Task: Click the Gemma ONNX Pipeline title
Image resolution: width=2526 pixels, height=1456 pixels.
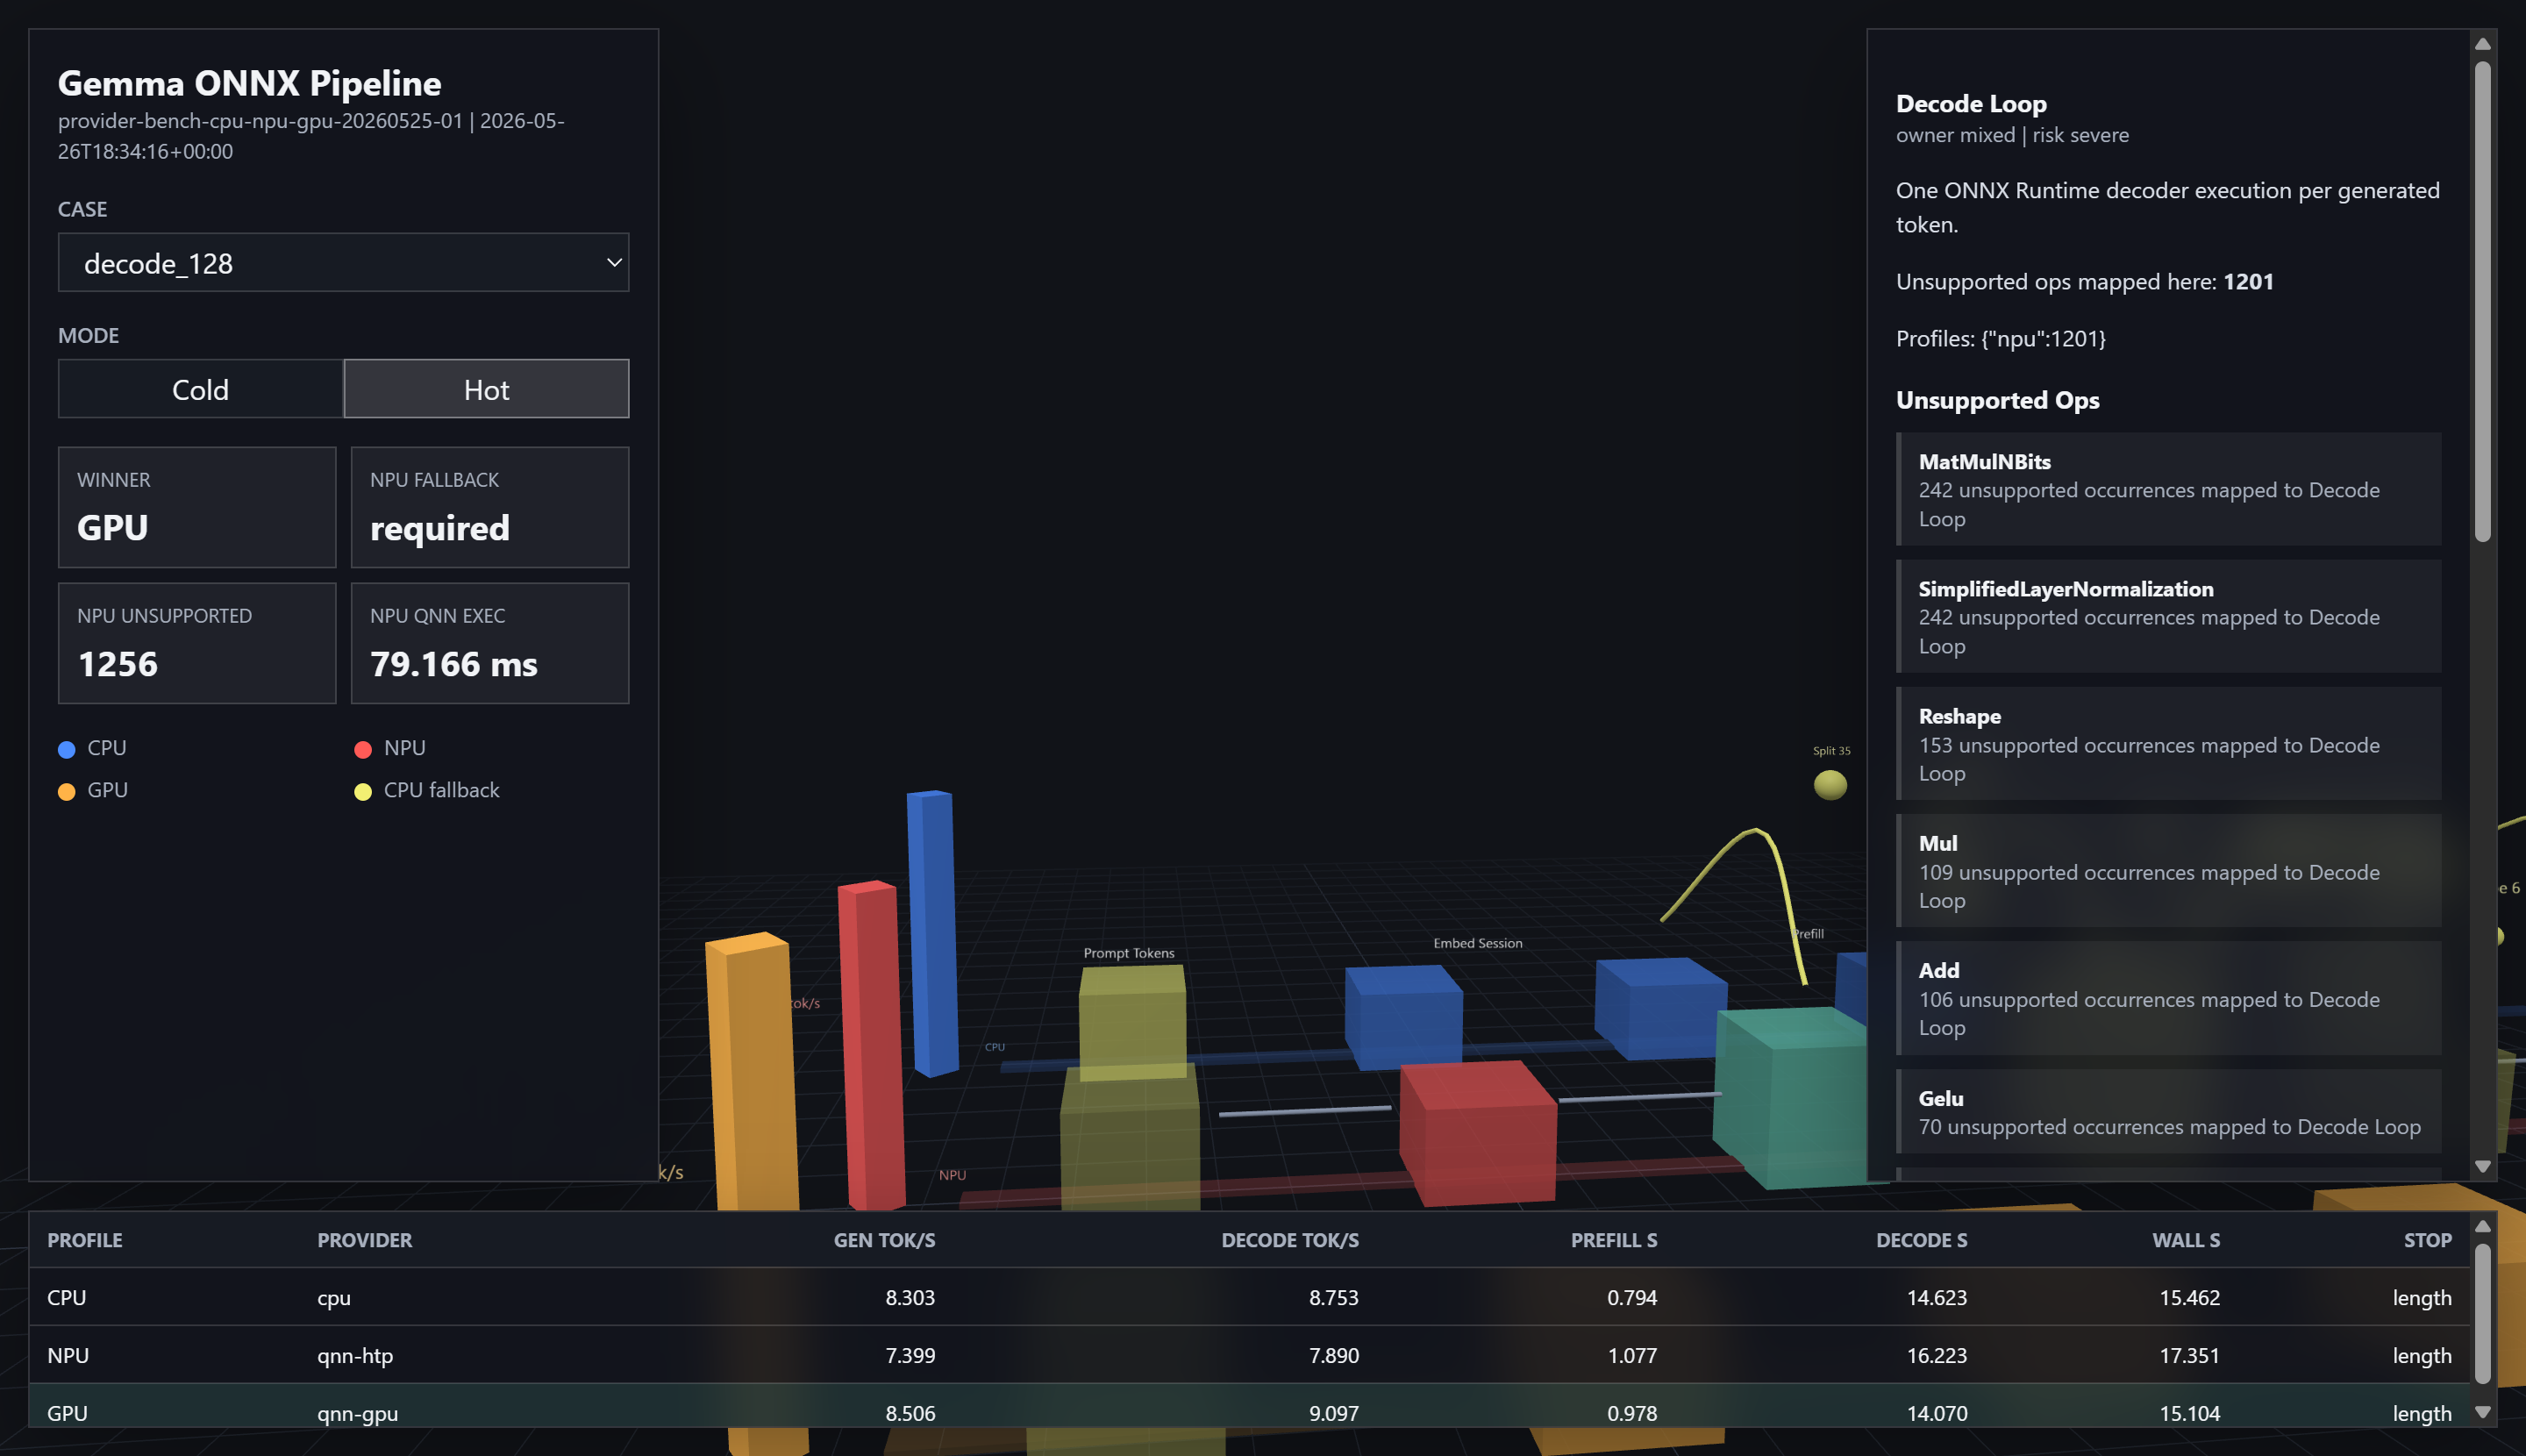Action: point(249,83)
